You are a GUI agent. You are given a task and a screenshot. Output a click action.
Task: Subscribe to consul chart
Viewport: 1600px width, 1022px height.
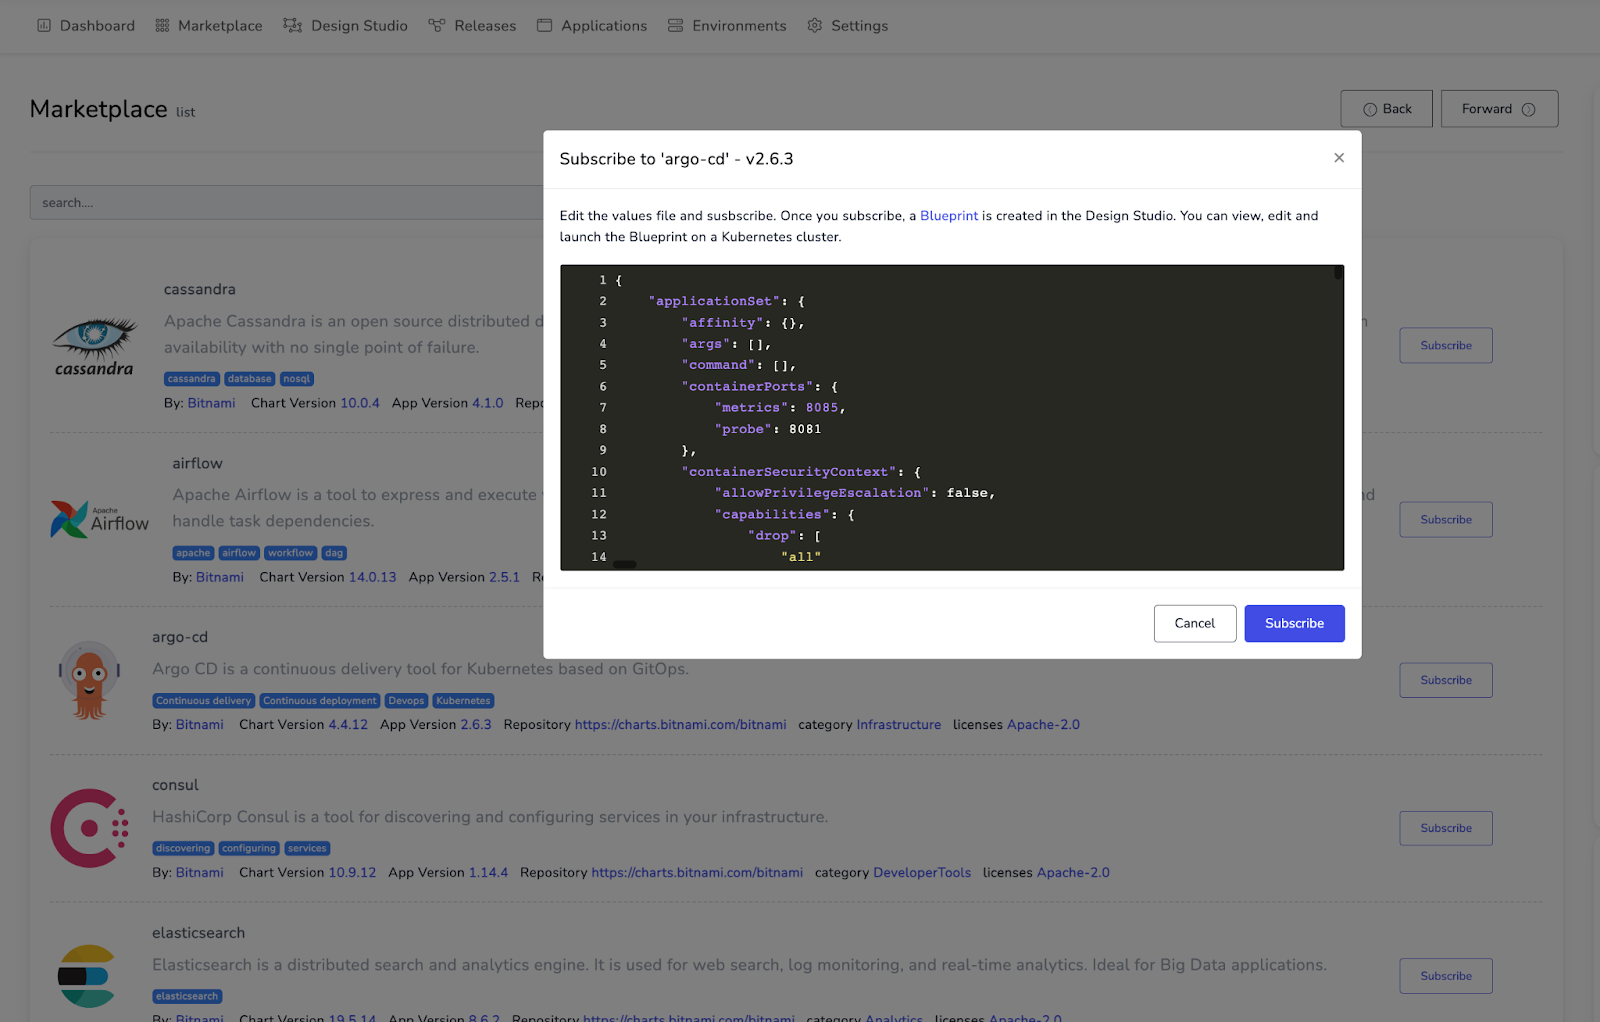tap(1446, 828)
